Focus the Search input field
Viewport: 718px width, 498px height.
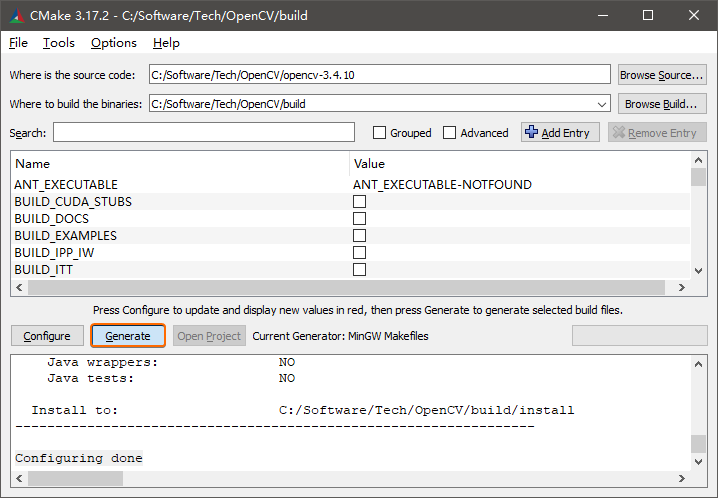pos(204,132)
